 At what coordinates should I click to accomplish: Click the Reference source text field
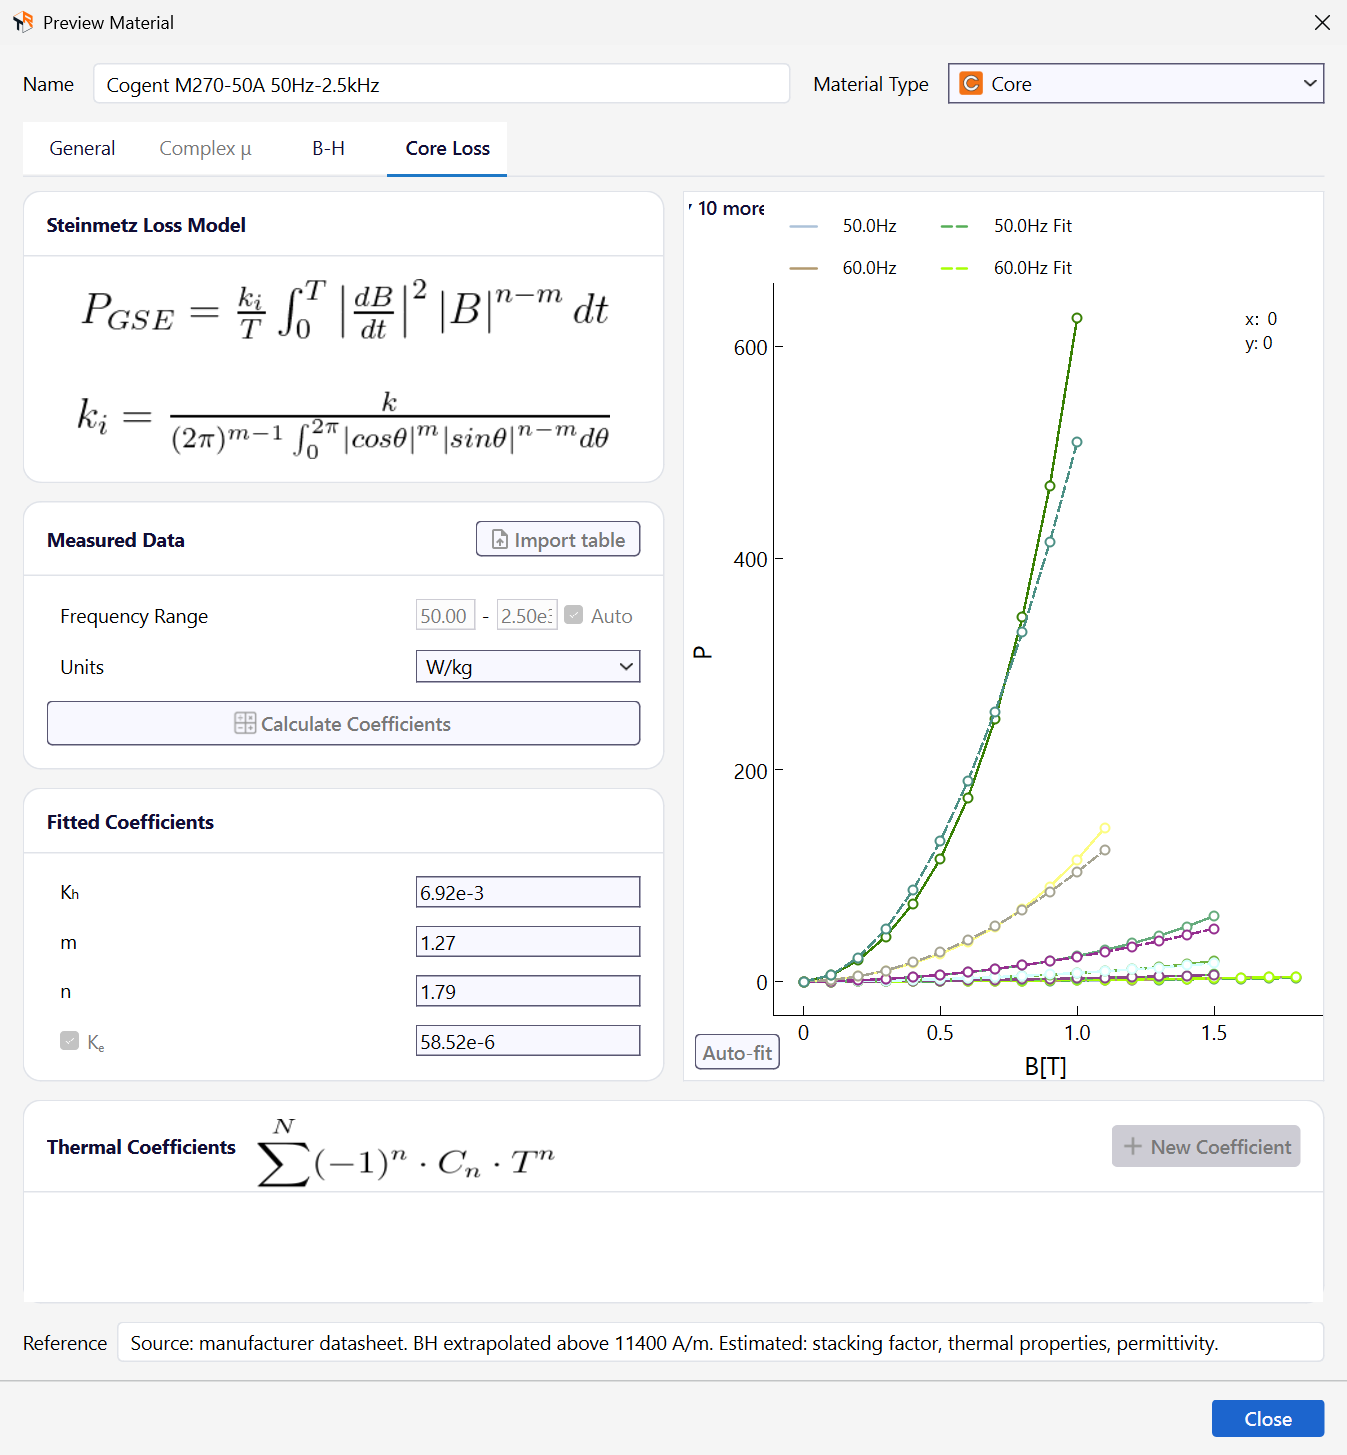point(720,1342)
